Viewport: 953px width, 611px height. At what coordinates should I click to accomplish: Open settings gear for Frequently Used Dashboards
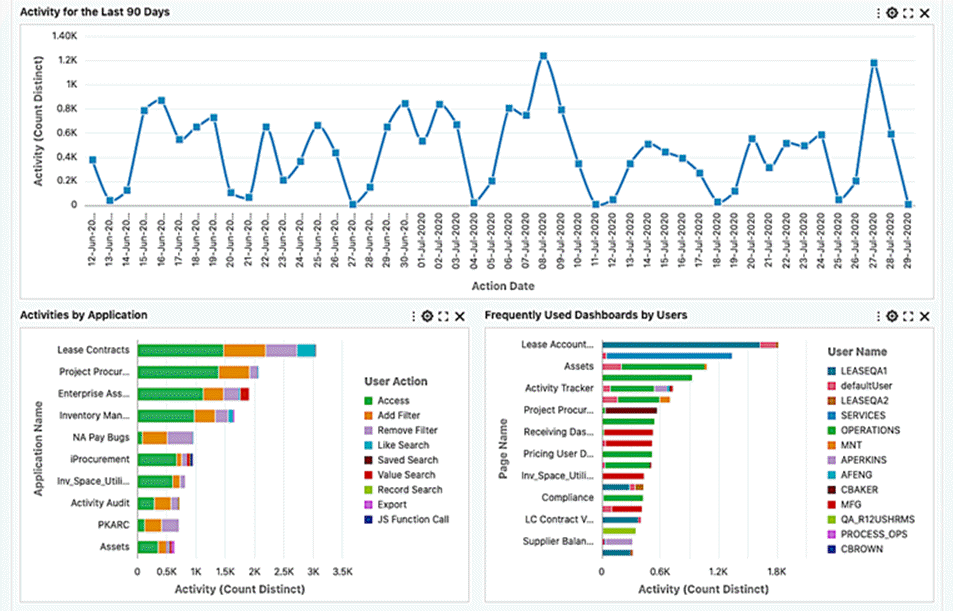pyautogui.click(x=892, y=316)
